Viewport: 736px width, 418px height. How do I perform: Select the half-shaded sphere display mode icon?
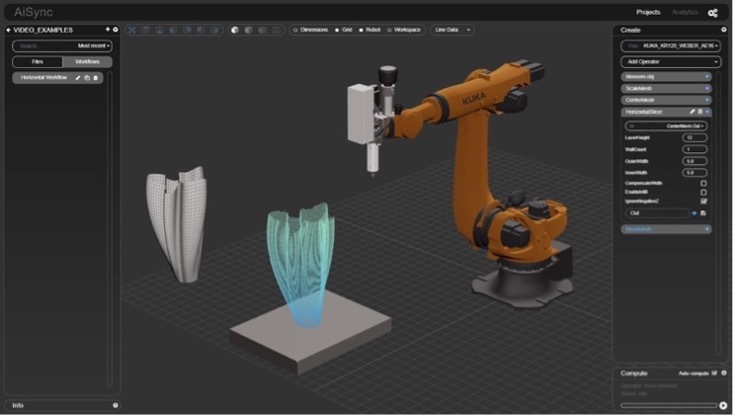(x=235, y=30)
